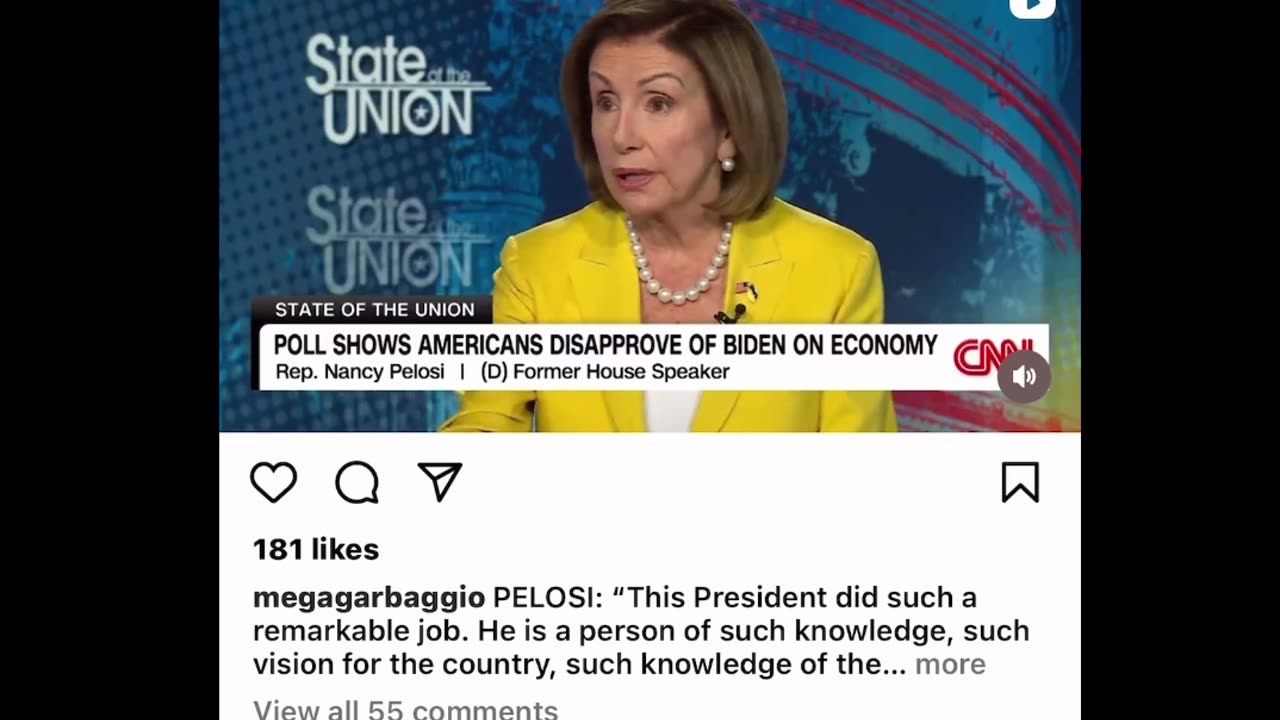View all 55 comments
1280x720 pixels.
pos(405,709)
